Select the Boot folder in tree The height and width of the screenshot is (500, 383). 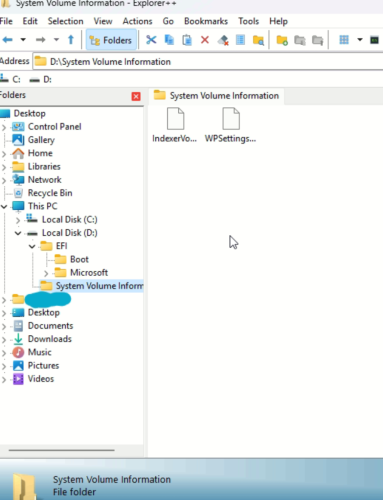[x=79, y=259]
